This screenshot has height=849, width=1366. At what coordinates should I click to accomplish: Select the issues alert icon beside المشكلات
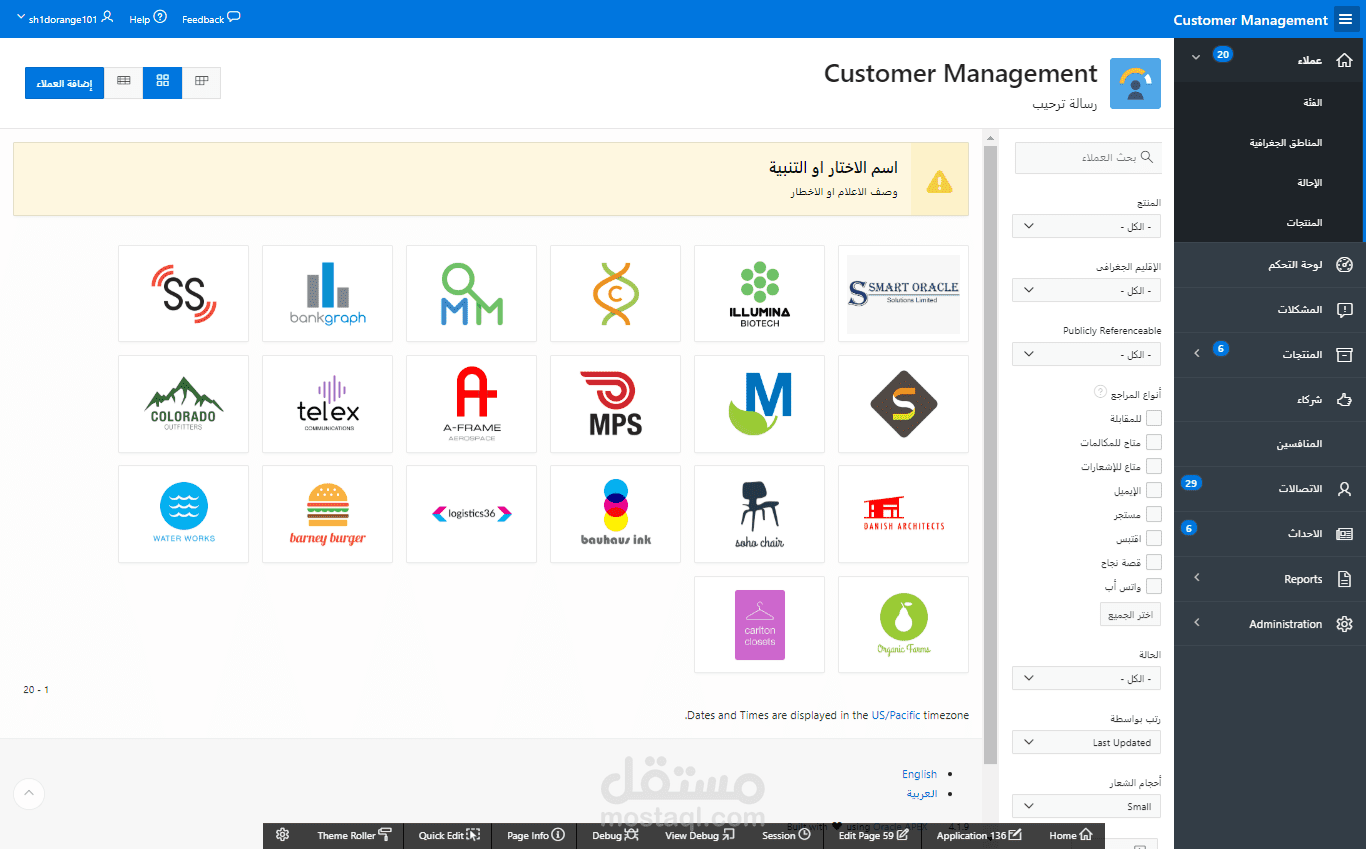[x=1344, y=310]
